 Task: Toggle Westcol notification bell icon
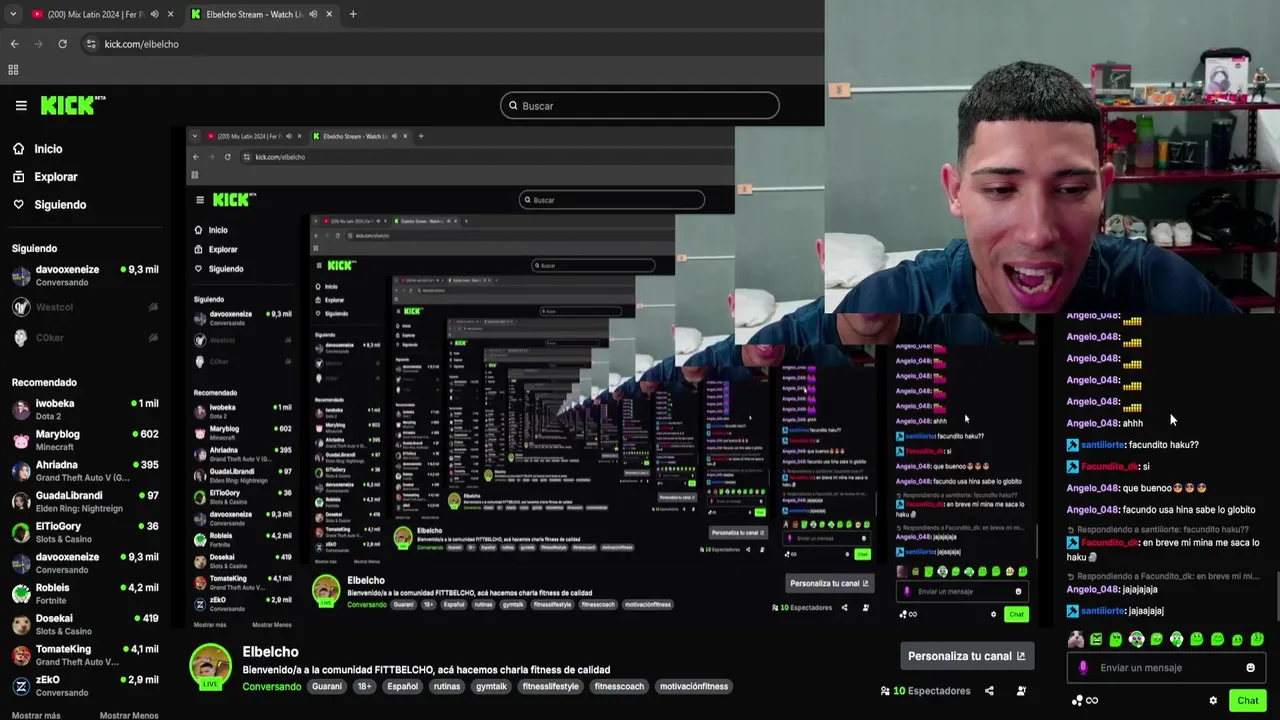[x=153, y=307]
